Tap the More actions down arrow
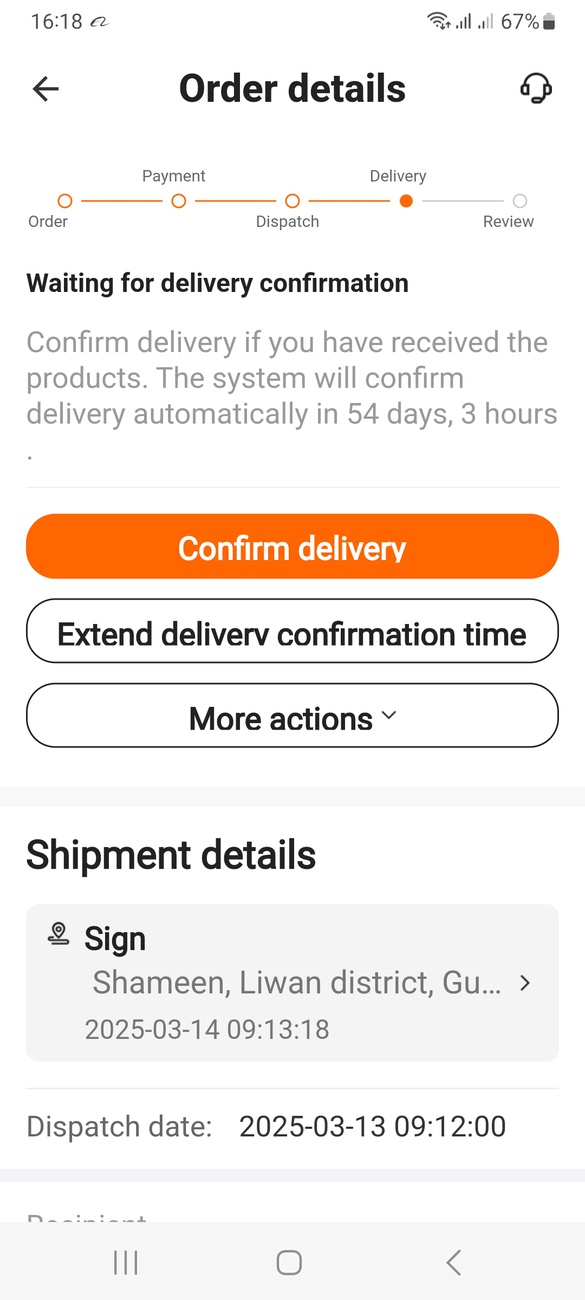 tap(389, 716)
